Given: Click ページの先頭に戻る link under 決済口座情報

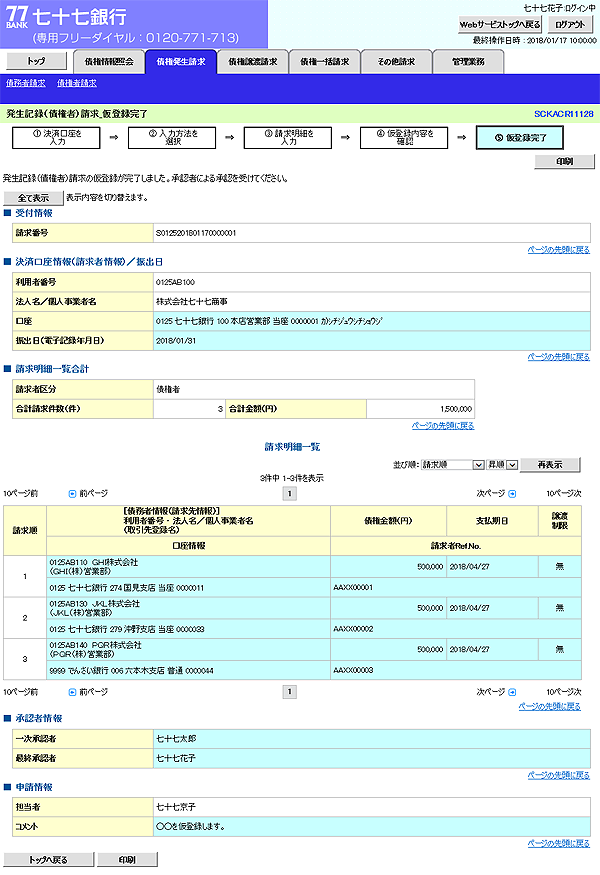Looking at the screenshot, I should click(x=559, y=357).
